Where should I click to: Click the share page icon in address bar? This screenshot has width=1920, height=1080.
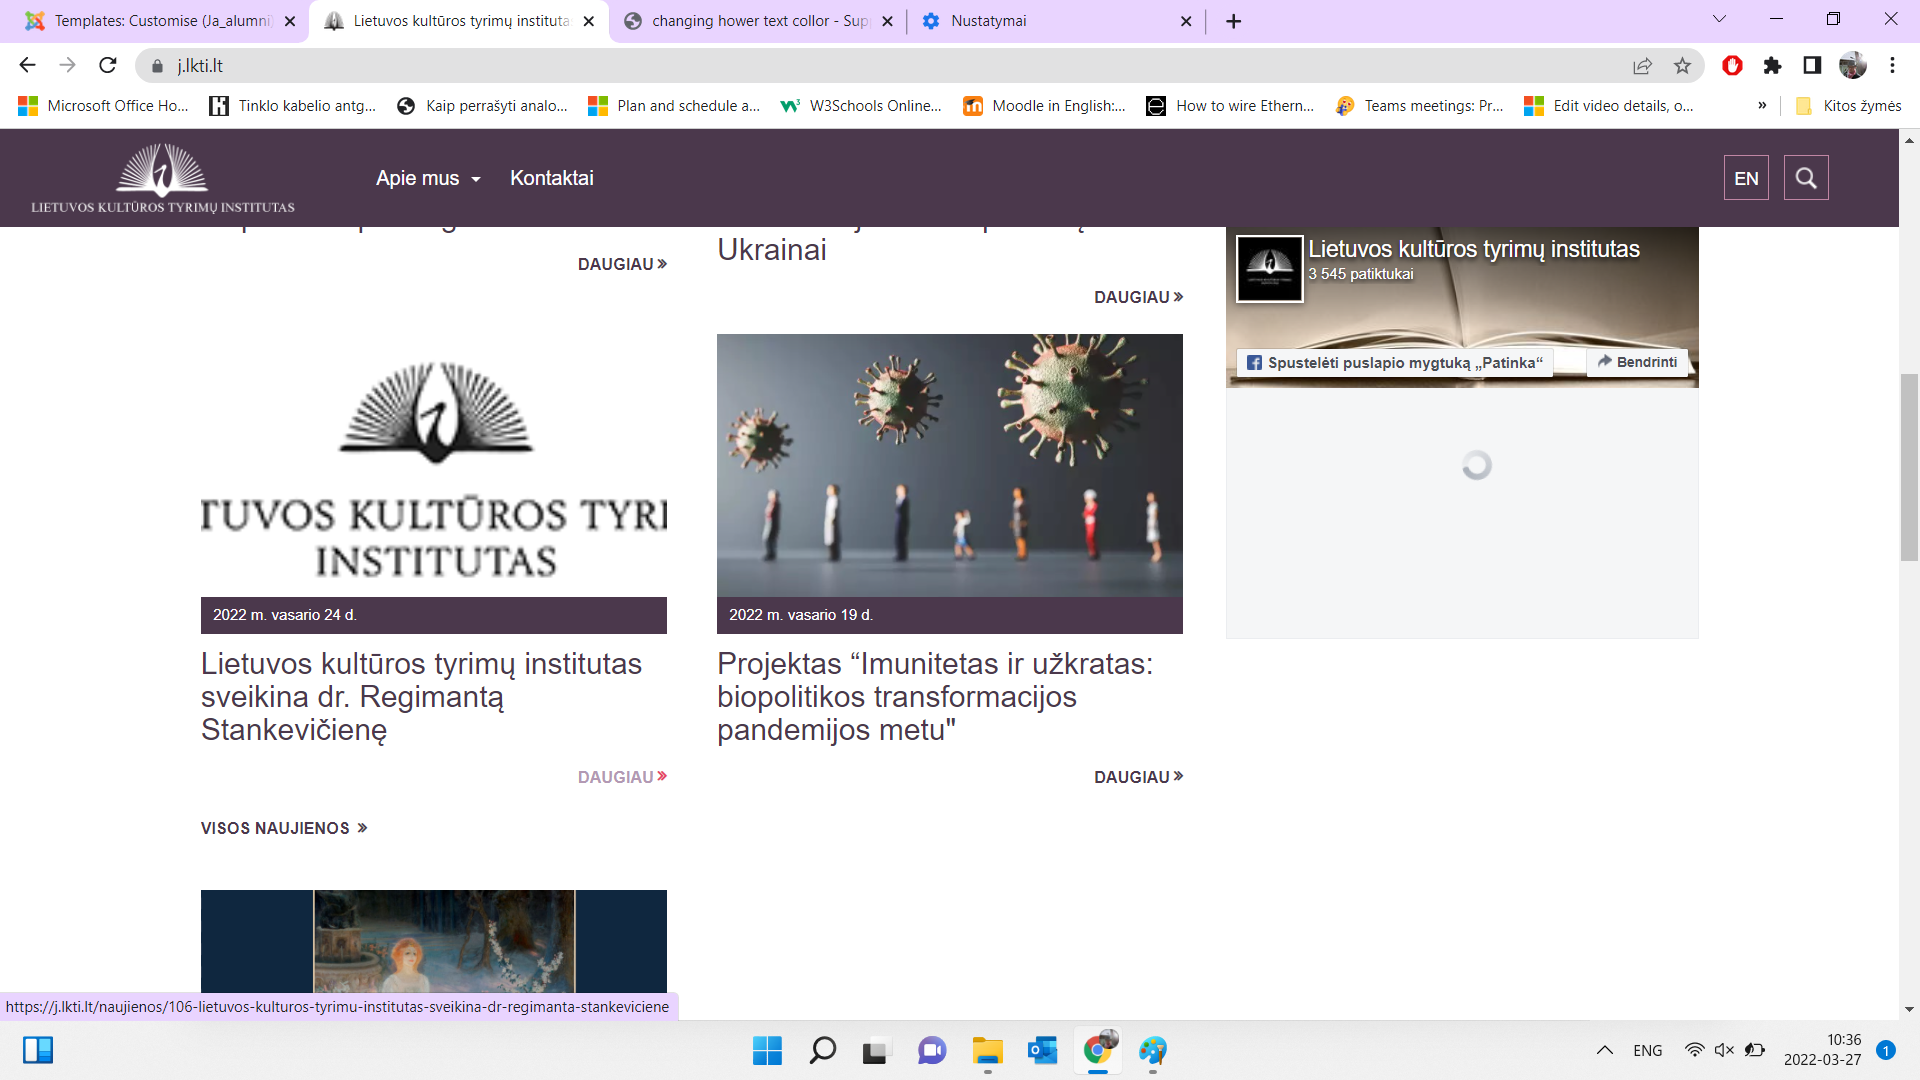coord(1642,65)
